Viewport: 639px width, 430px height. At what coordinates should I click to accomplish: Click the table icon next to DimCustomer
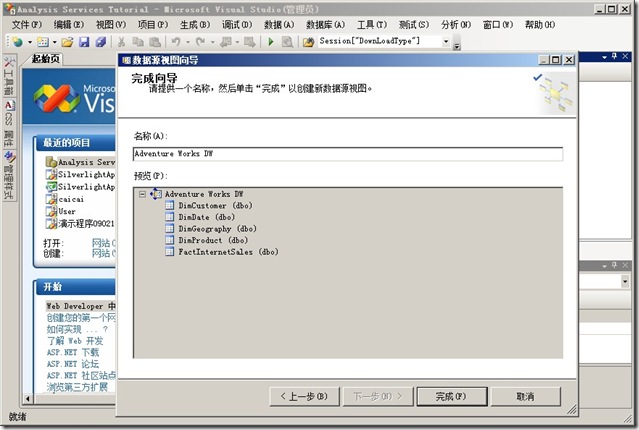coord(170,205)
